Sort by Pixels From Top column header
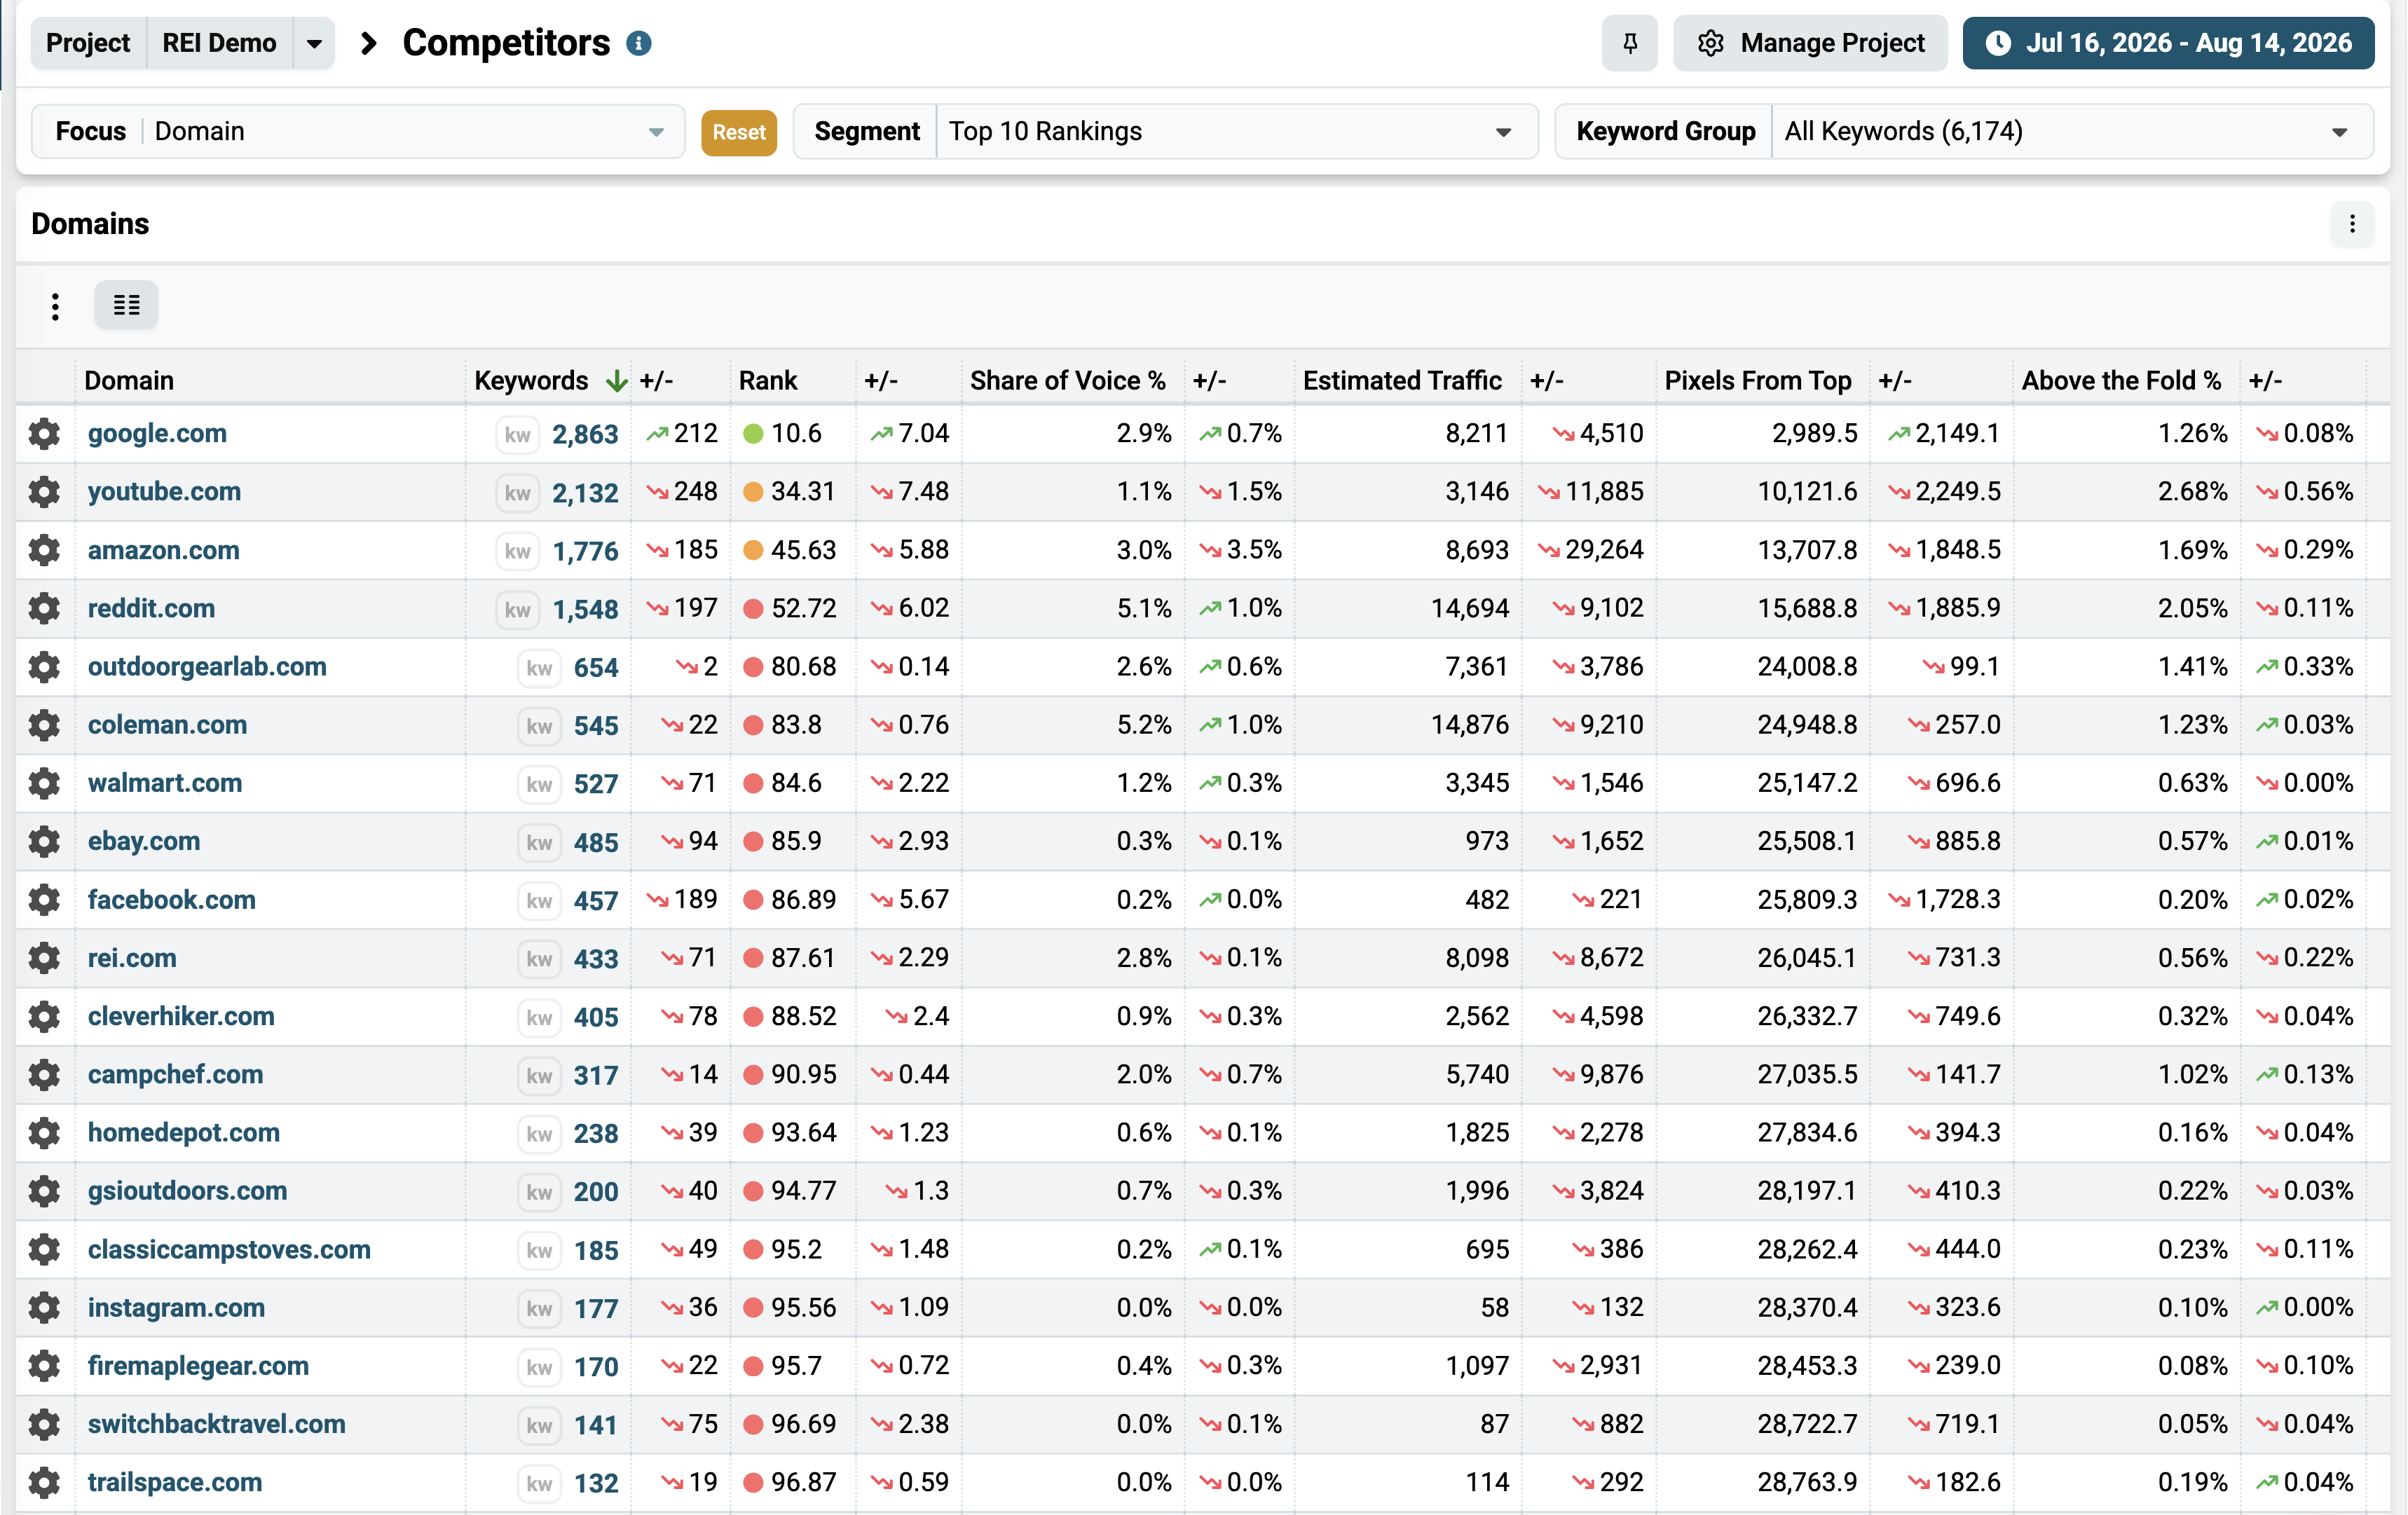Image resolution: width=2408 pixels, height=1515 pixels. tap(1757, 381)
